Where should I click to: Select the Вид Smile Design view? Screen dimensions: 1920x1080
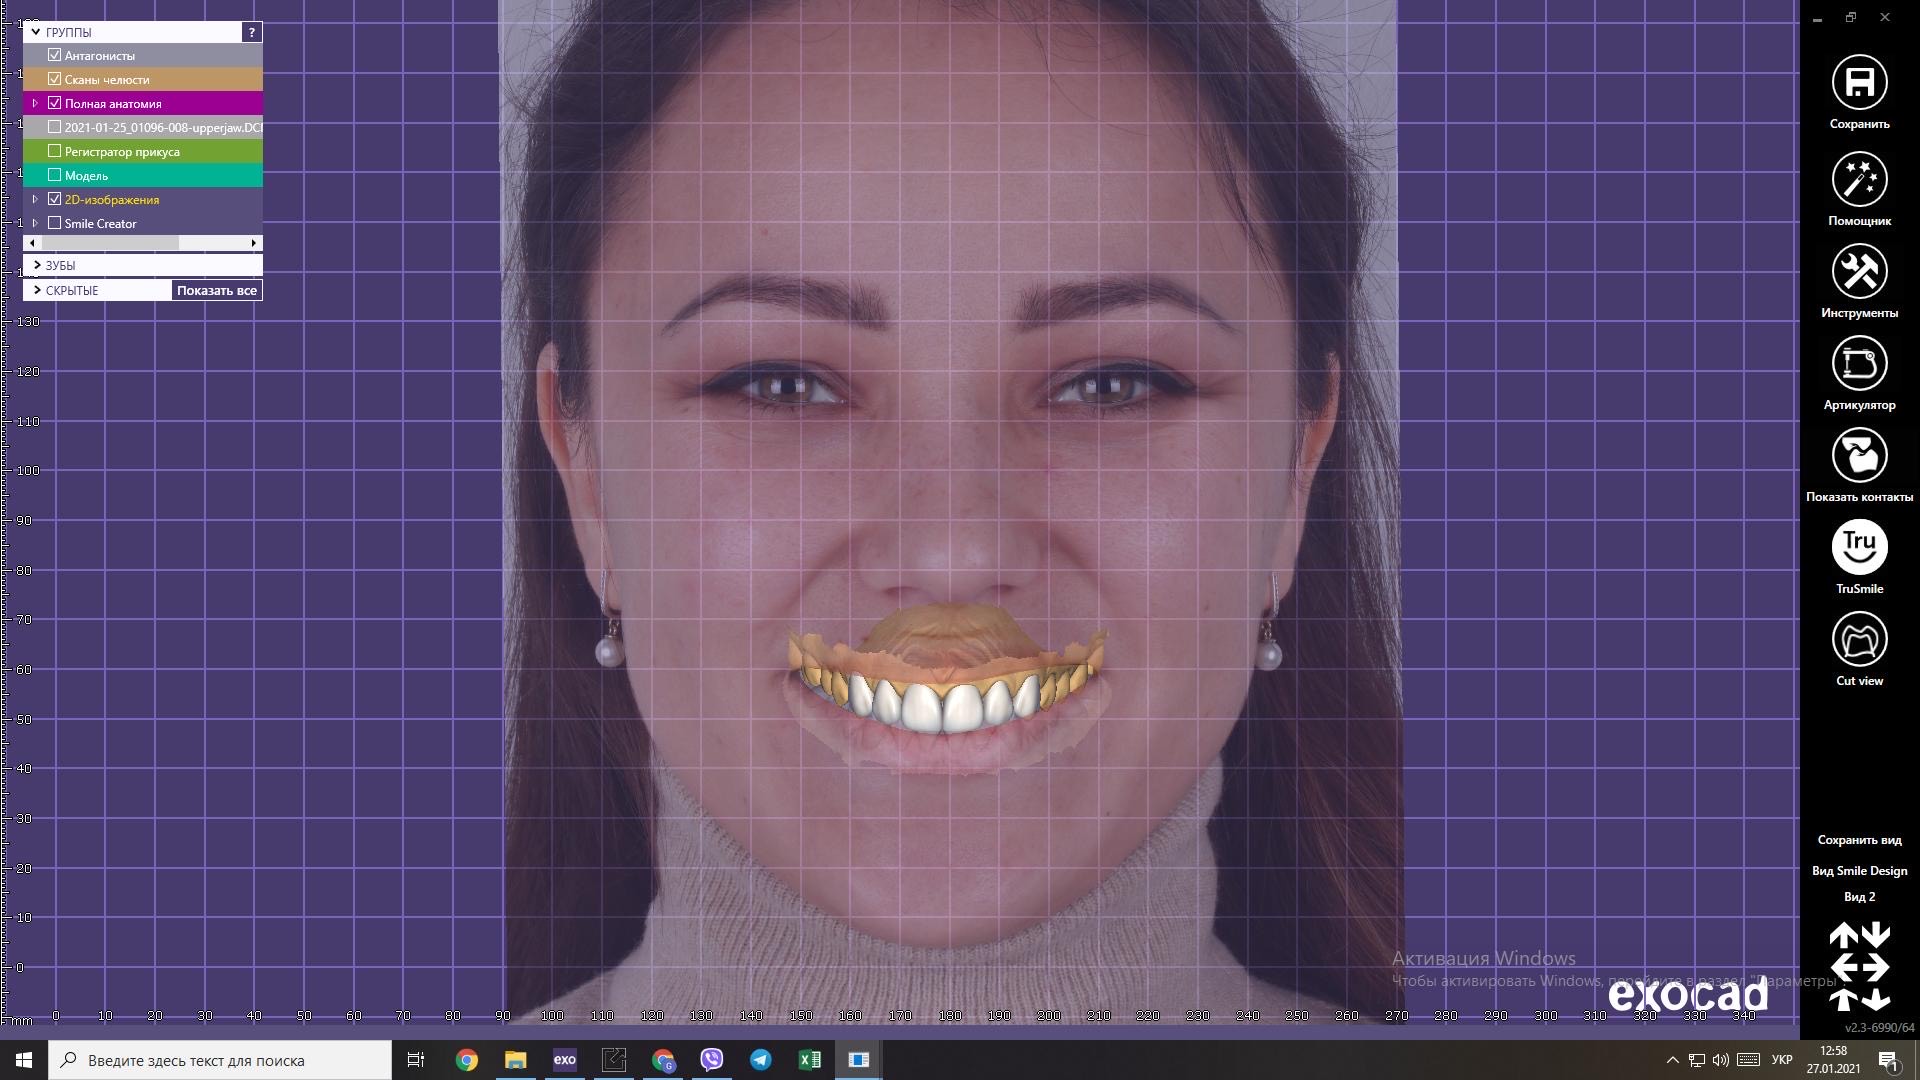1859,871
